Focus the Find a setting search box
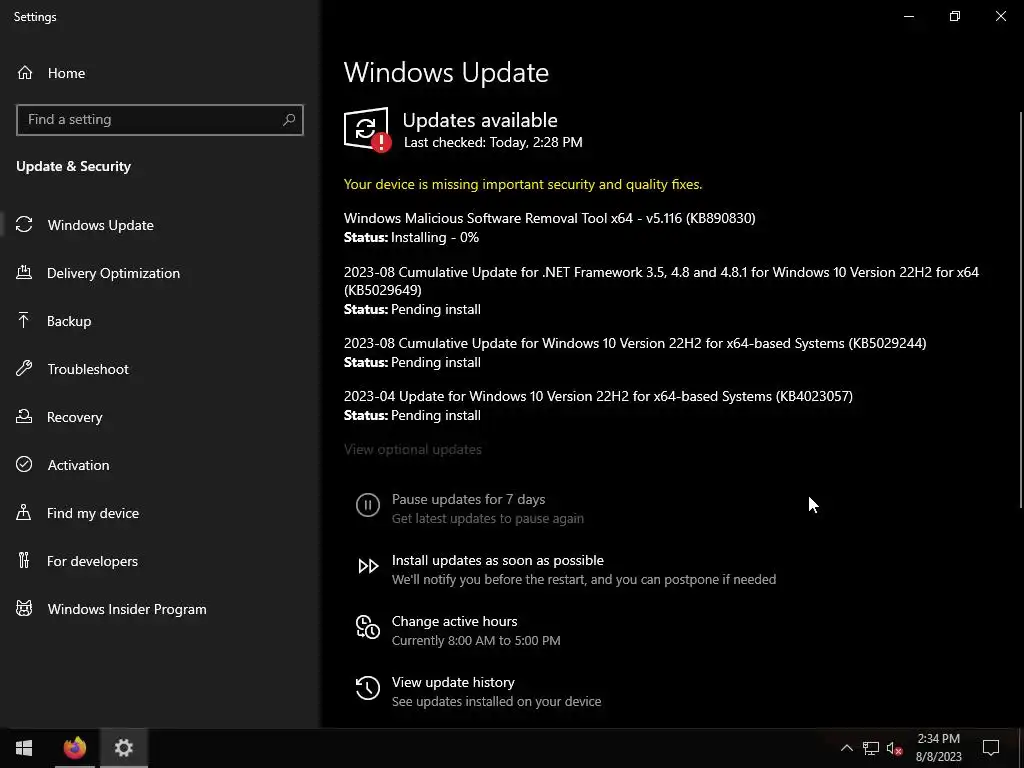This screenshot has width=1024, height=768. (159, 120)
